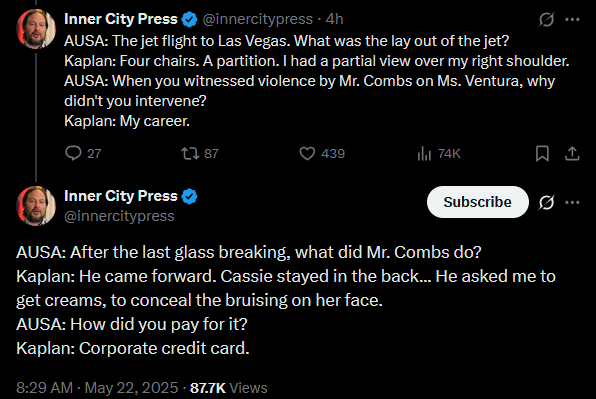Open @innercitypress handle link in top tweet
Screen dimensions: 596x399
[x=258, y=19]
